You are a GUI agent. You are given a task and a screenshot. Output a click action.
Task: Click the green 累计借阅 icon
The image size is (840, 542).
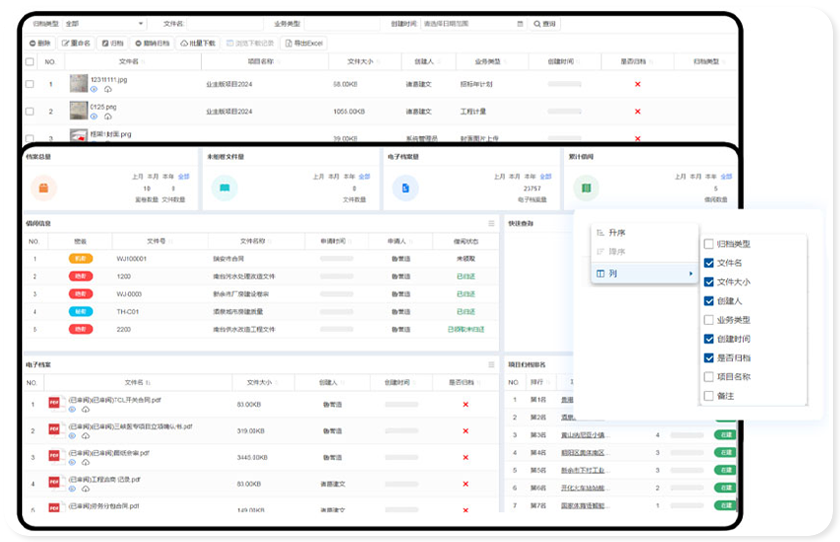tap(586, 187)
